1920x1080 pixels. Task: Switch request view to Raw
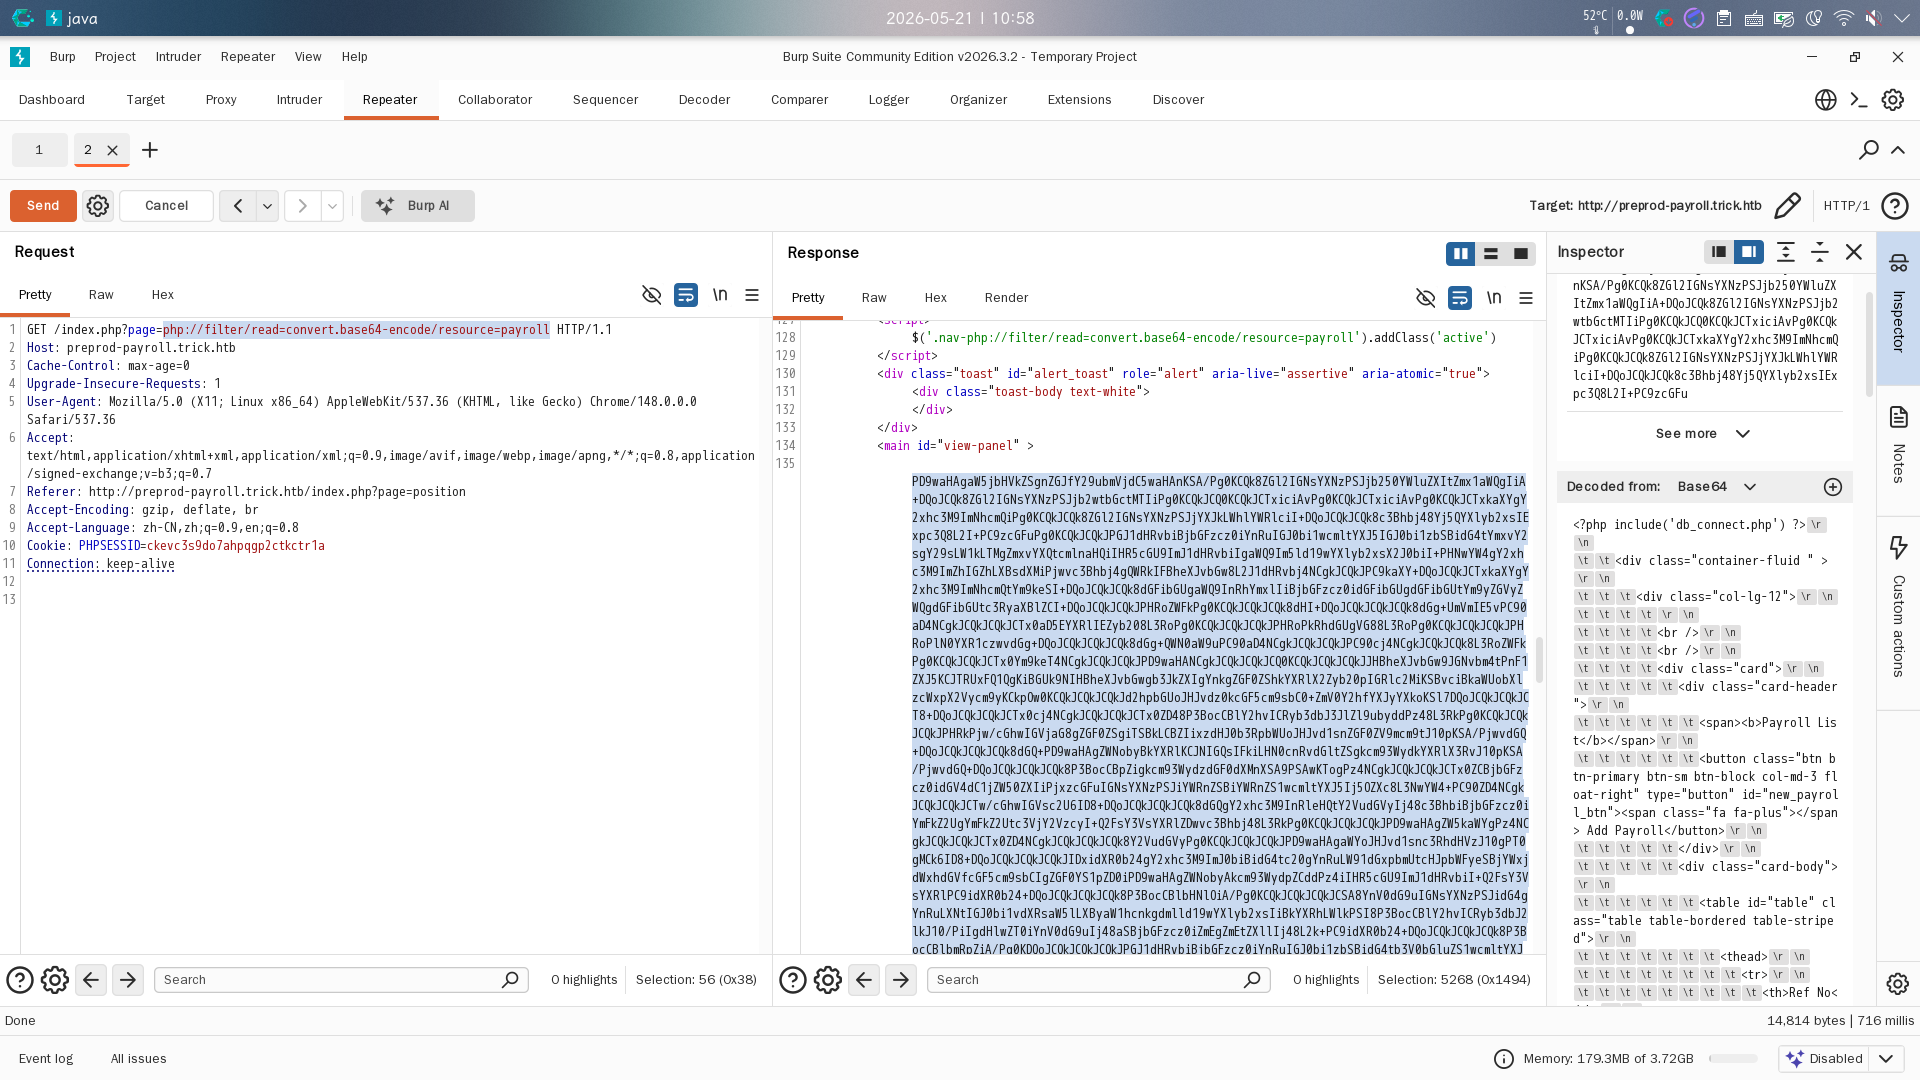(101, 295)
